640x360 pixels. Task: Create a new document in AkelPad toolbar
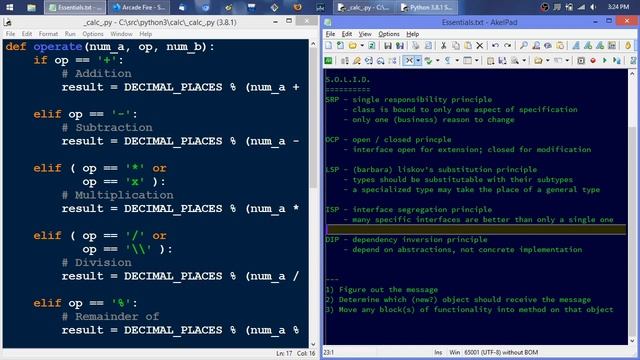click(329, 45)
